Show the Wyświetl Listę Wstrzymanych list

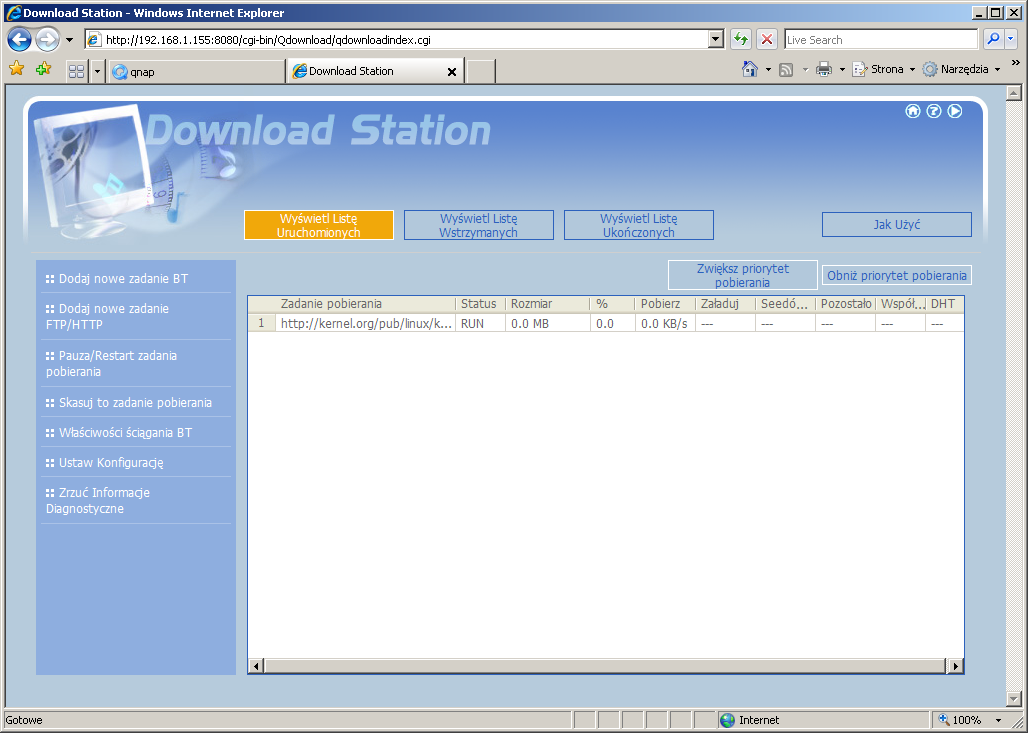479,225
